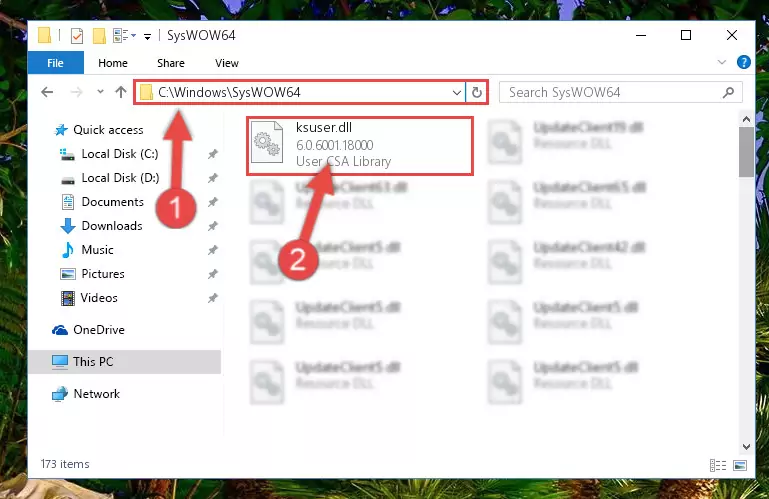The width and height of the screenshot is (769, 499).
Task: Select This PC in navigation pane
Action: (125, 362)
